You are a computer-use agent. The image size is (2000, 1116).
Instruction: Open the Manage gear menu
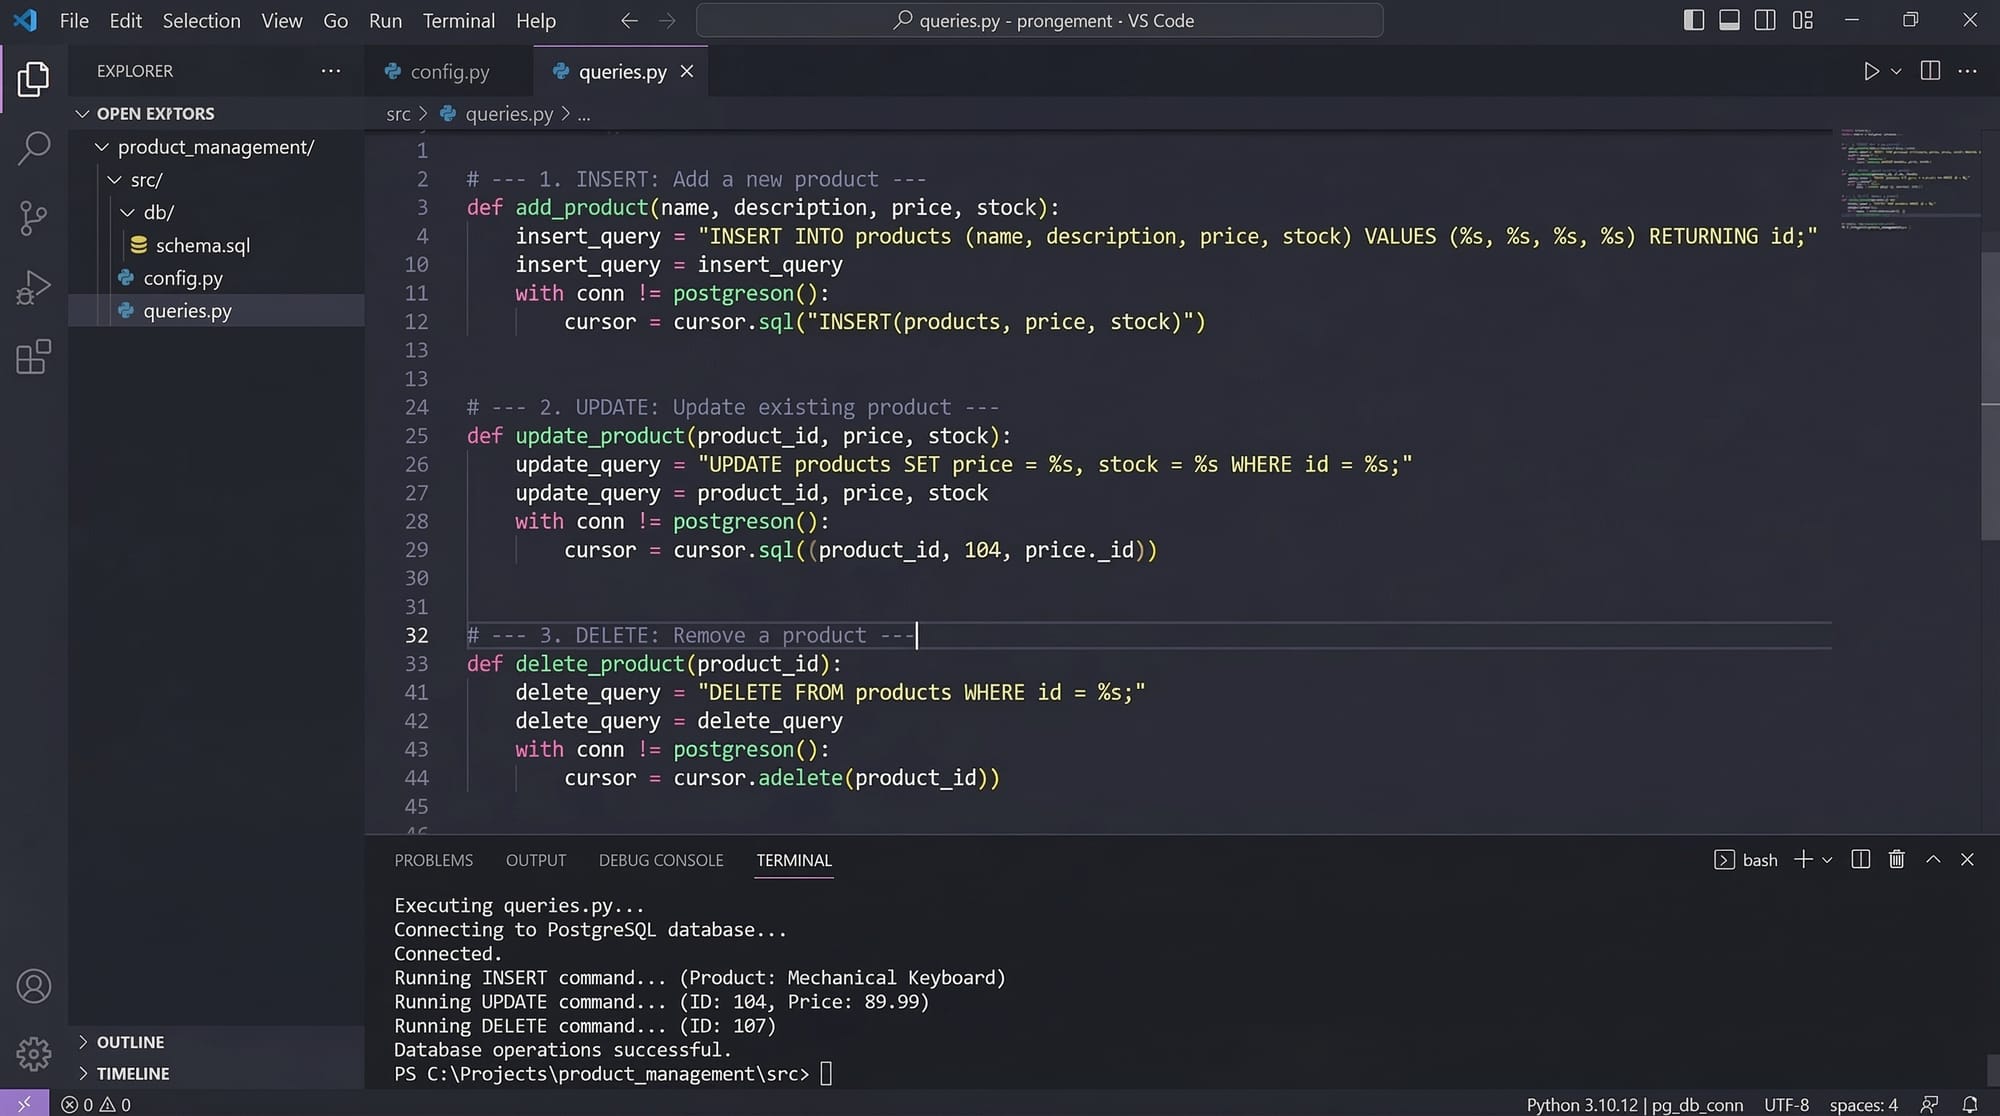(33, 1052)
